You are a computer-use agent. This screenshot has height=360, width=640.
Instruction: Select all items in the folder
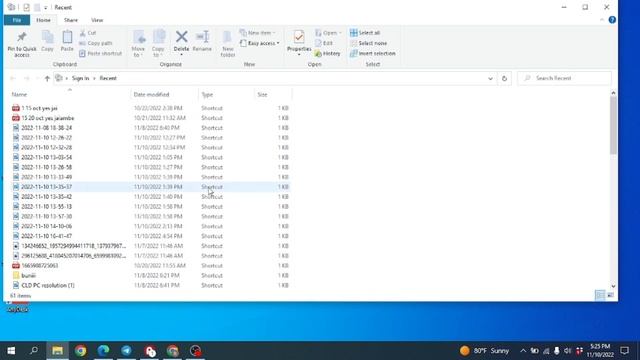(x=365, y=33)
